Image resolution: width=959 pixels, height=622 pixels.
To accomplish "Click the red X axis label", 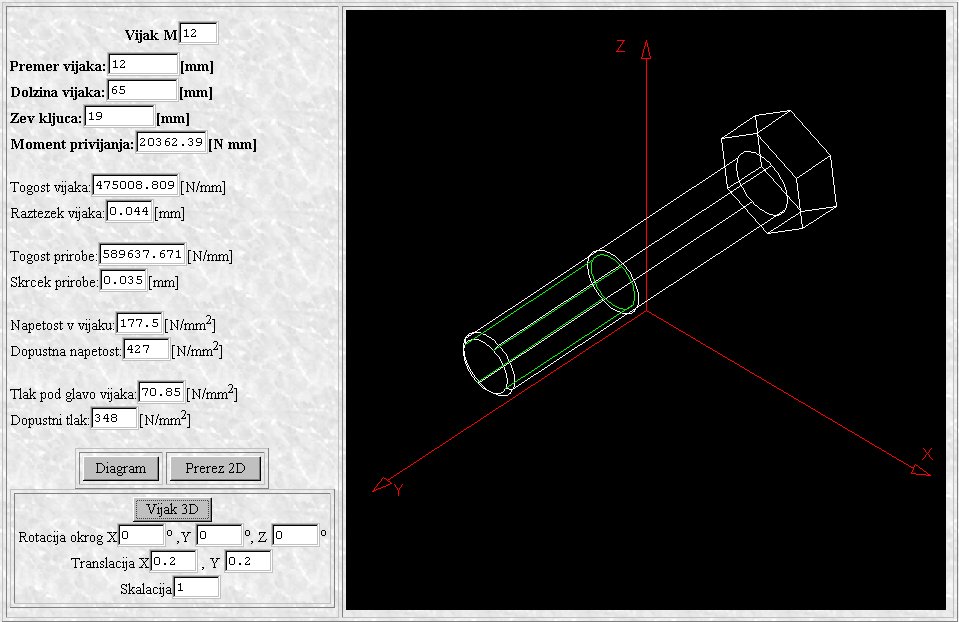I will [927, 454].
